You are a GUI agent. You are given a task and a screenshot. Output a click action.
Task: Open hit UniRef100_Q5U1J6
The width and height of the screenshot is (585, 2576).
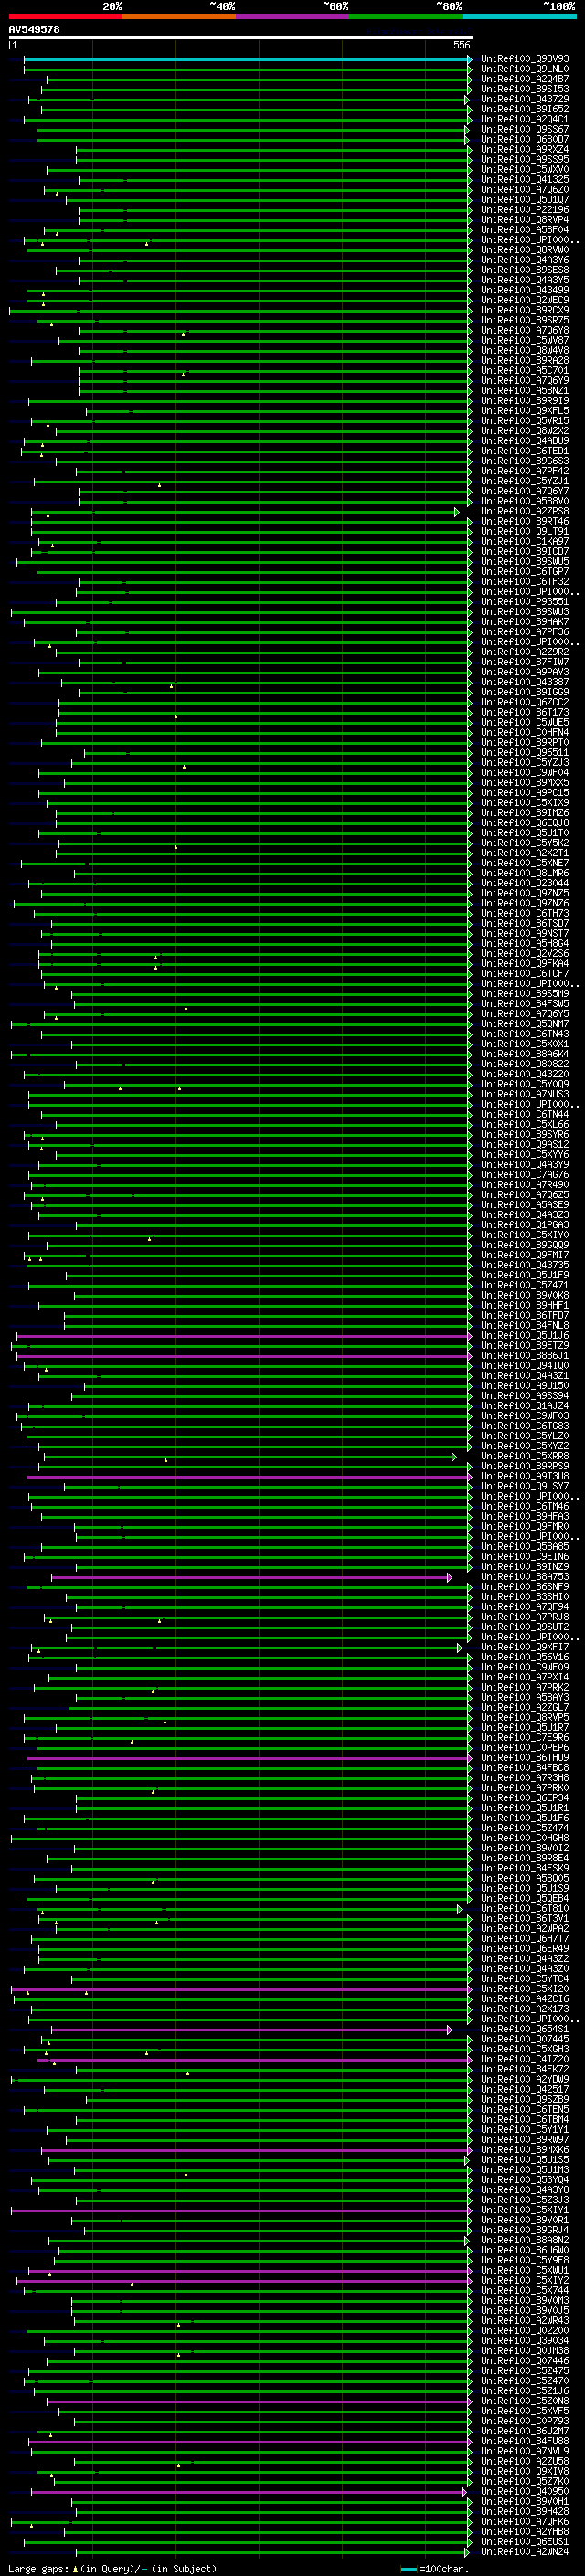[x=525, y=1336]
